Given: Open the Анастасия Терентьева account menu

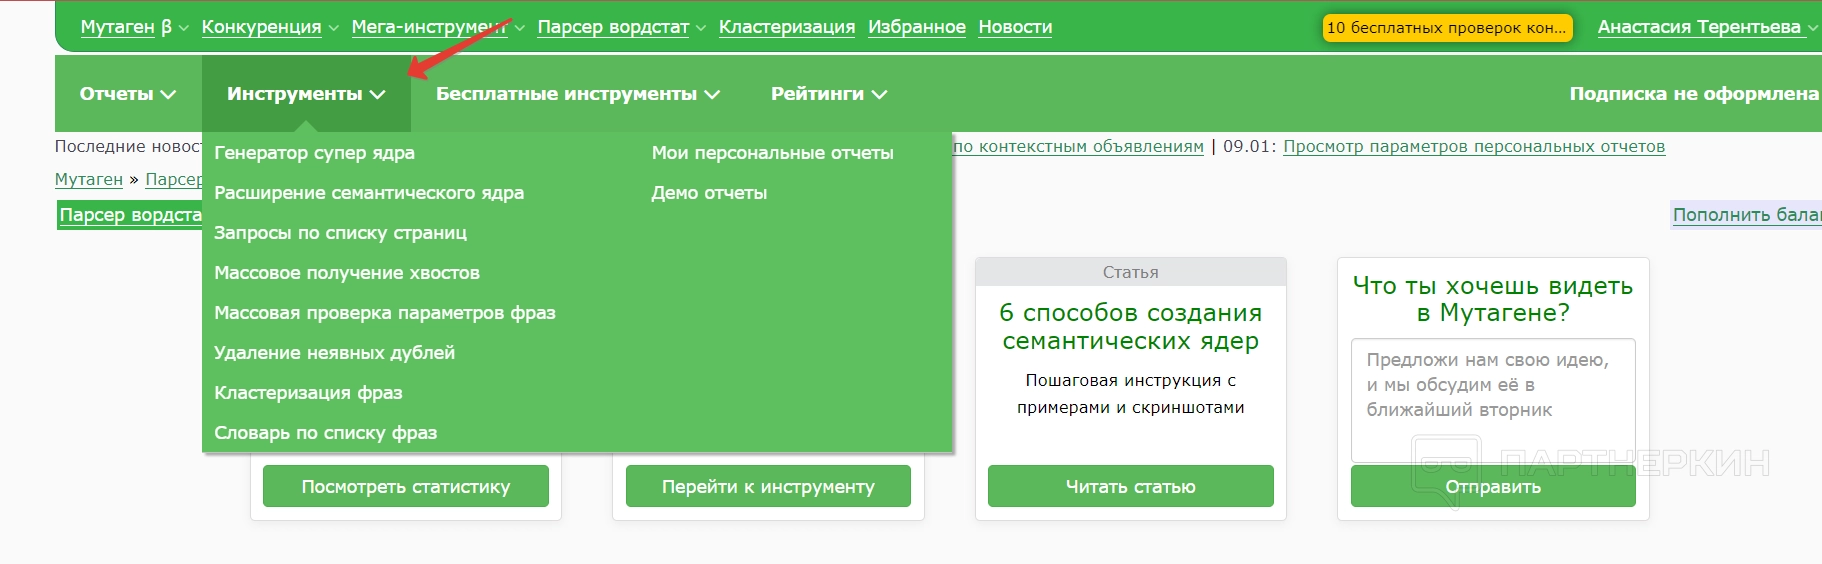Looking at the screenshot, I should [x=1707, y=27].
